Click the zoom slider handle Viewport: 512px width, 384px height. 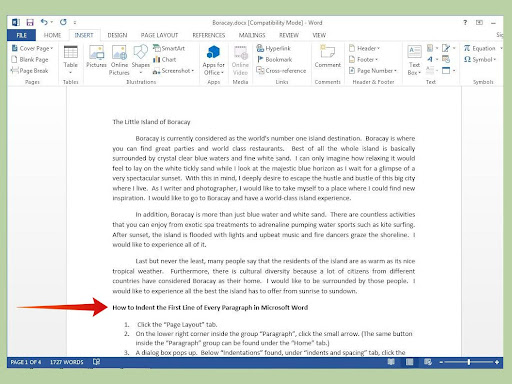click(x=469, y=362)
